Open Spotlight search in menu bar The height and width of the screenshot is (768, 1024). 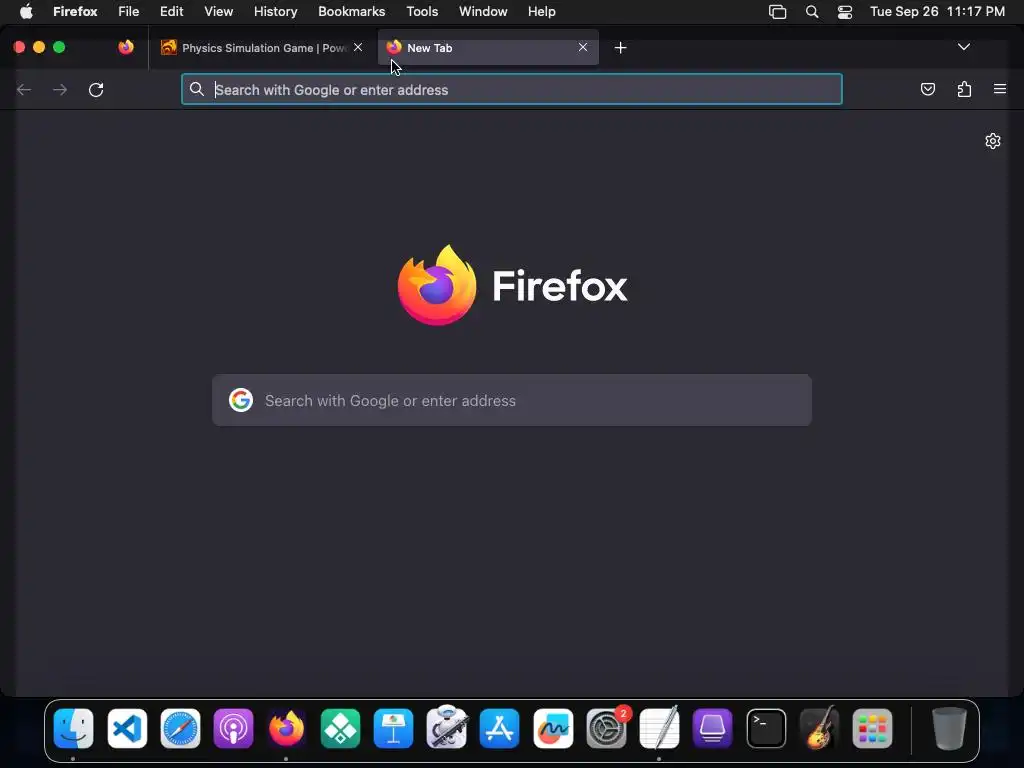(x=812, y=12)
